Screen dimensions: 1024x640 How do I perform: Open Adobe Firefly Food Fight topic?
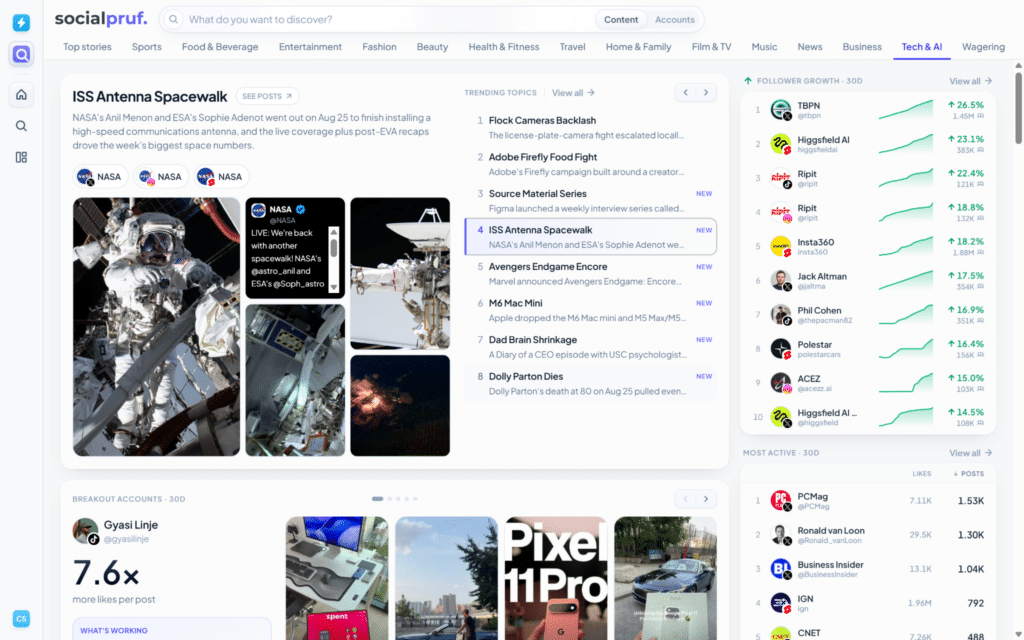[x=590, y=164]
